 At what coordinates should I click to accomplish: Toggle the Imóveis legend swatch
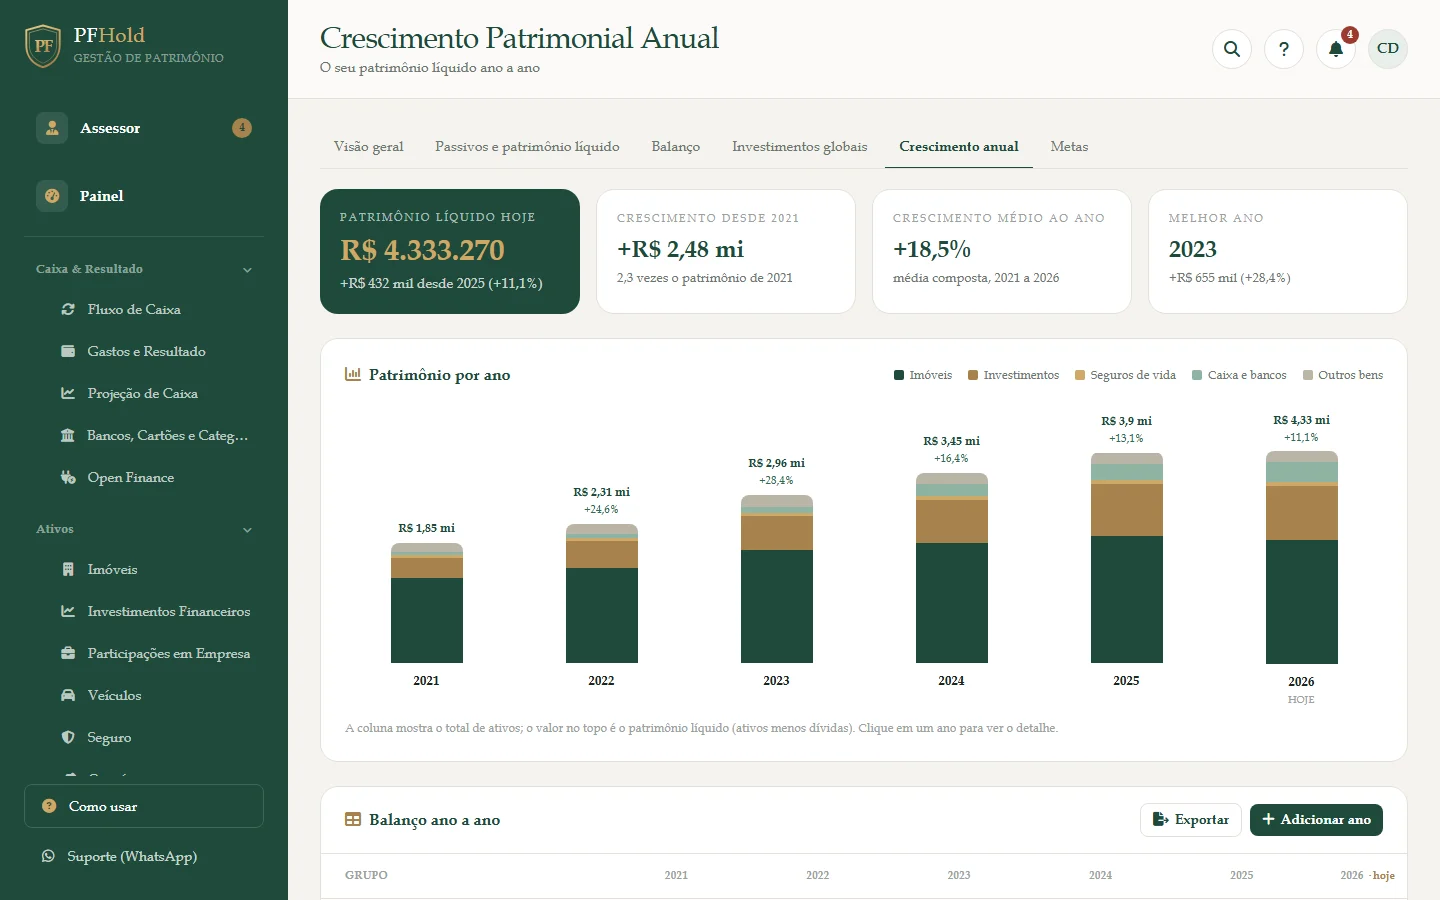pyautogui.click(x=899, y=375)
